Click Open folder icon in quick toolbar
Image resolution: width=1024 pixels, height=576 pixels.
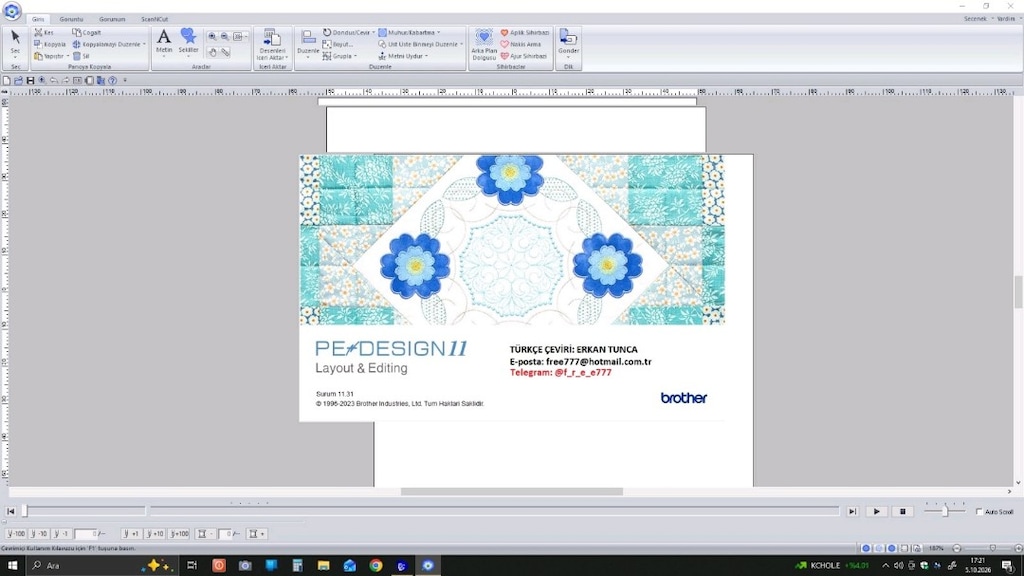click(x=18, y=80)
